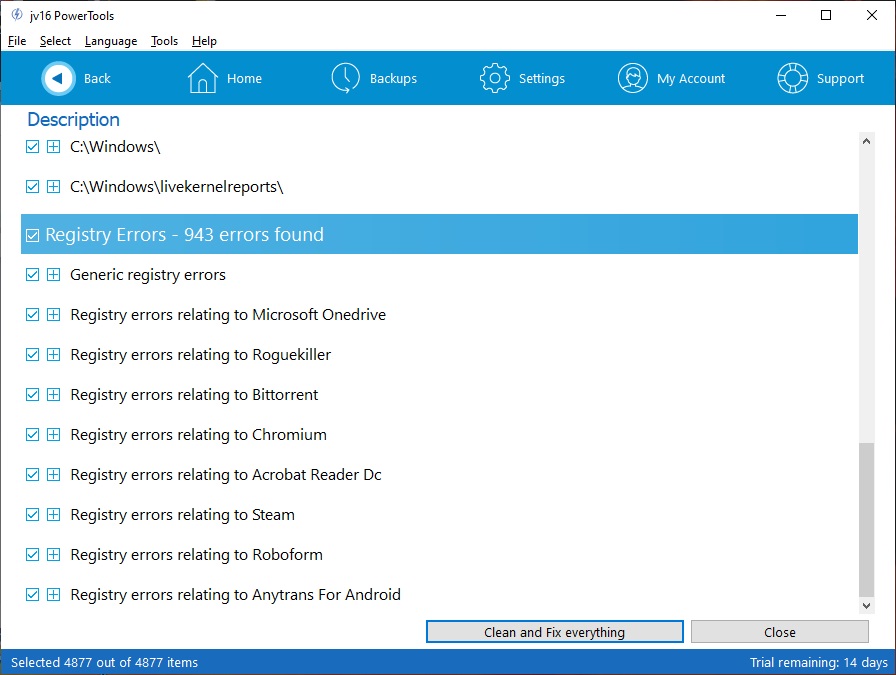Select the Registry errors relating to Chromium text
This screenshot has height=675, width=896.
pyautogui.click(x=198, y=435)
